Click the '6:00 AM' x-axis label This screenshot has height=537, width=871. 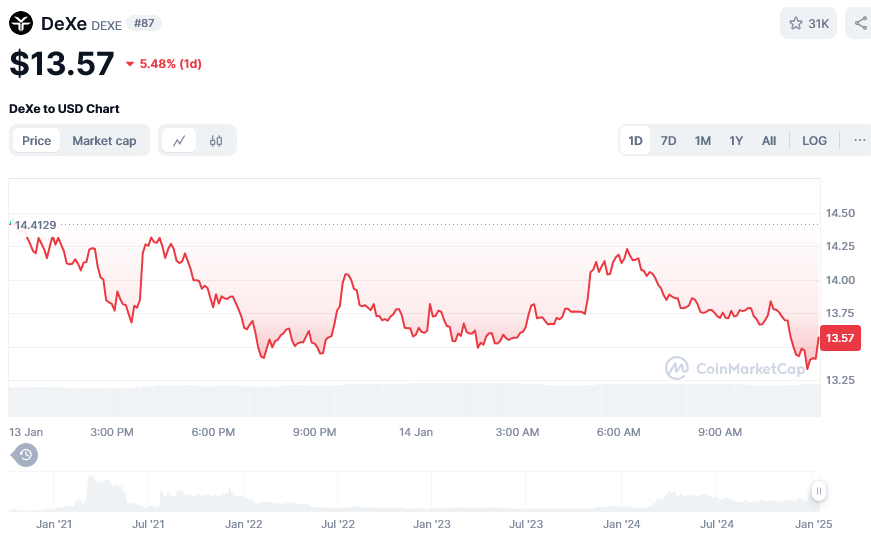(x=618, y=432)
